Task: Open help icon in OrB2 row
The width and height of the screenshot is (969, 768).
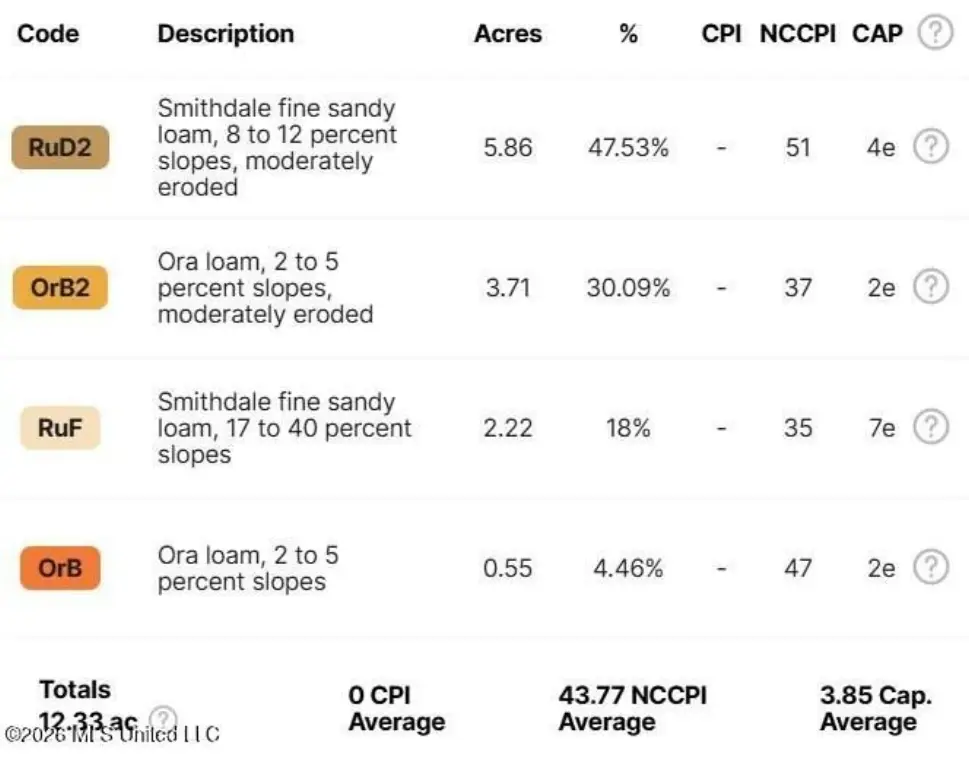Action: click(931, 287)
